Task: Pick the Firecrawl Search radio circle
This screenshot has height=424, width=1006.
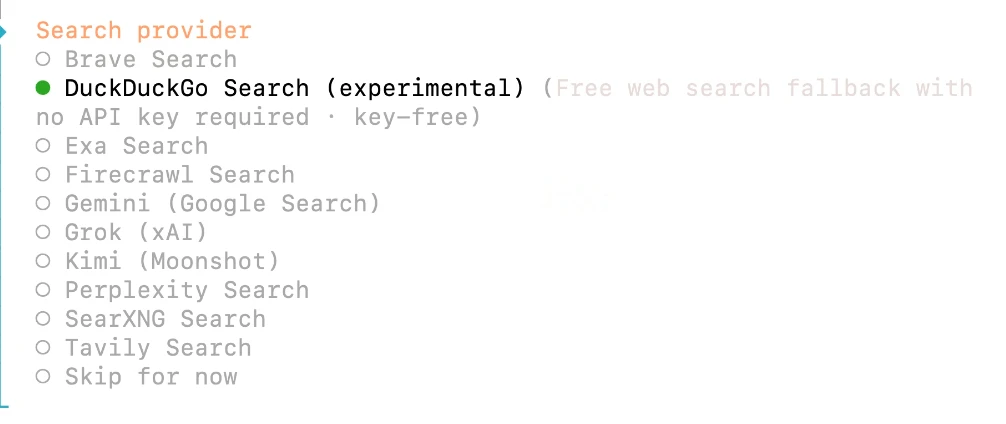Action: pyautogui.click(x=43, y=175)
